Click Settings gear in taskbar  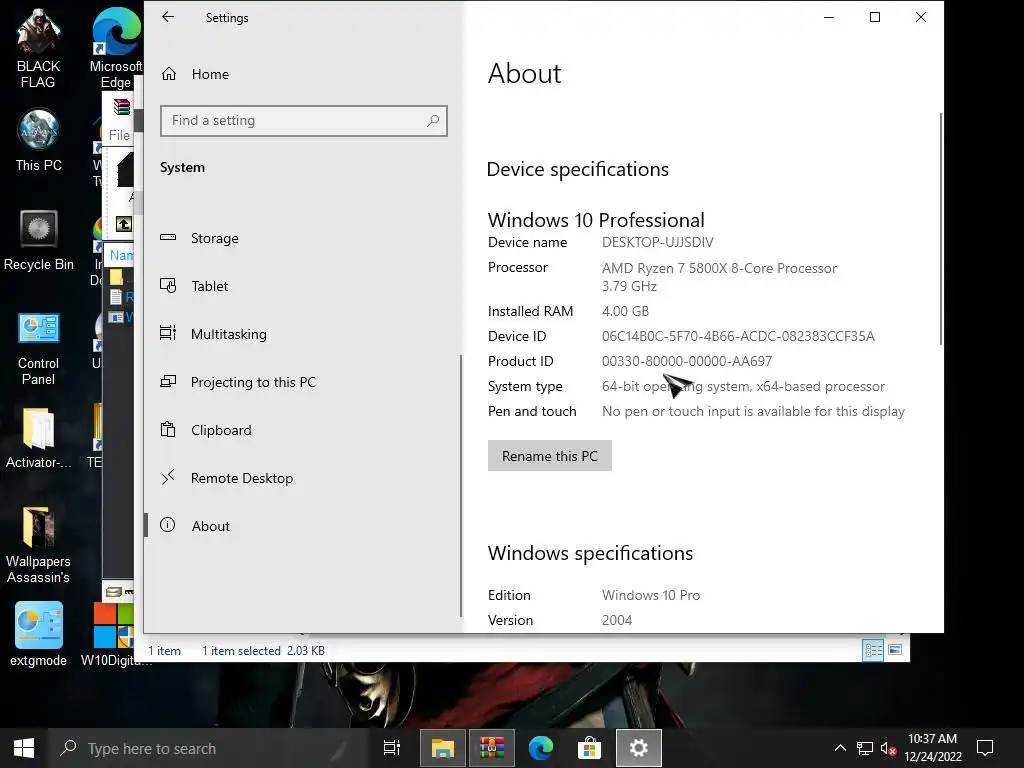click(639, 748)
